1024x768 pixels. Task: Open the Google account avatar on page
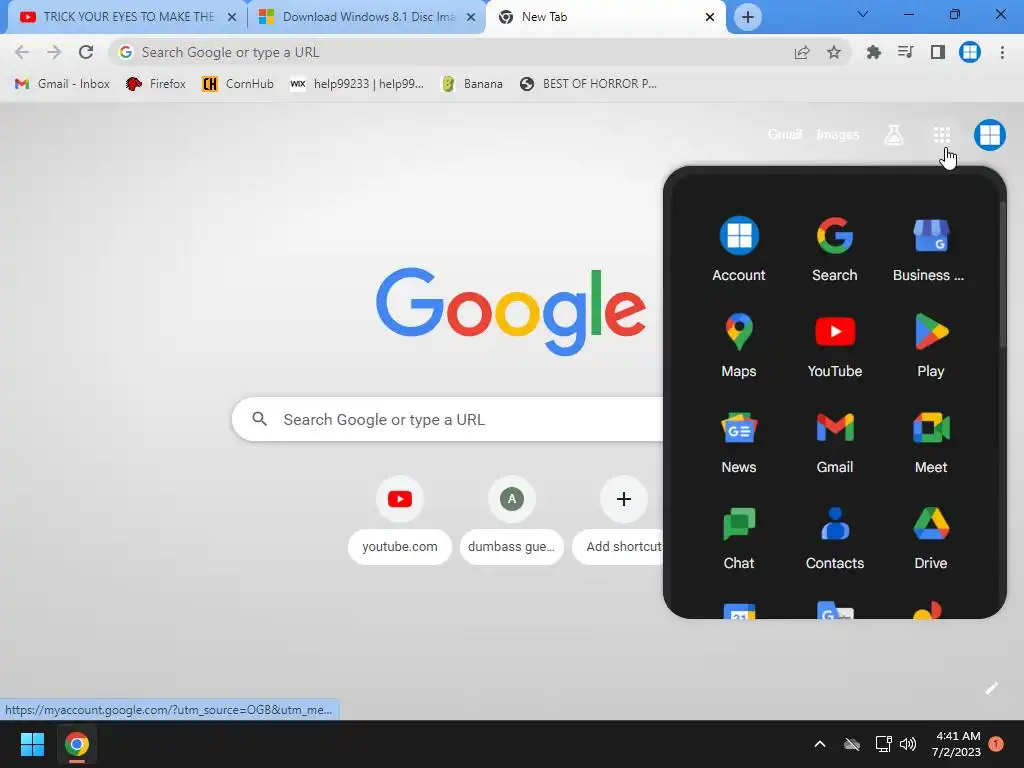point(989,135)
